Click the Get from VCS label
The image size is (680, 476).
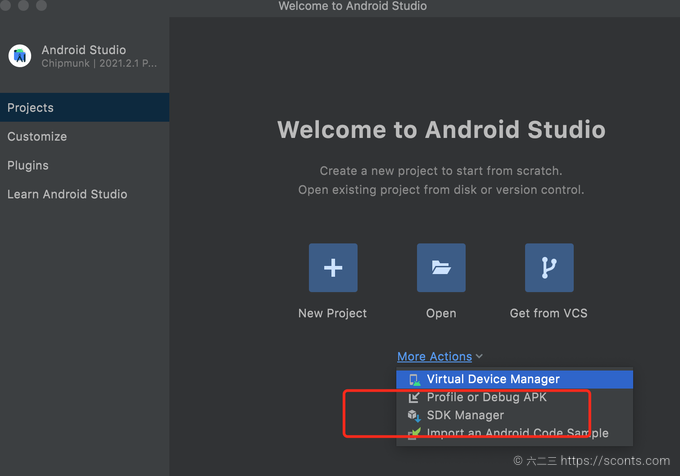tap(549, 313)
